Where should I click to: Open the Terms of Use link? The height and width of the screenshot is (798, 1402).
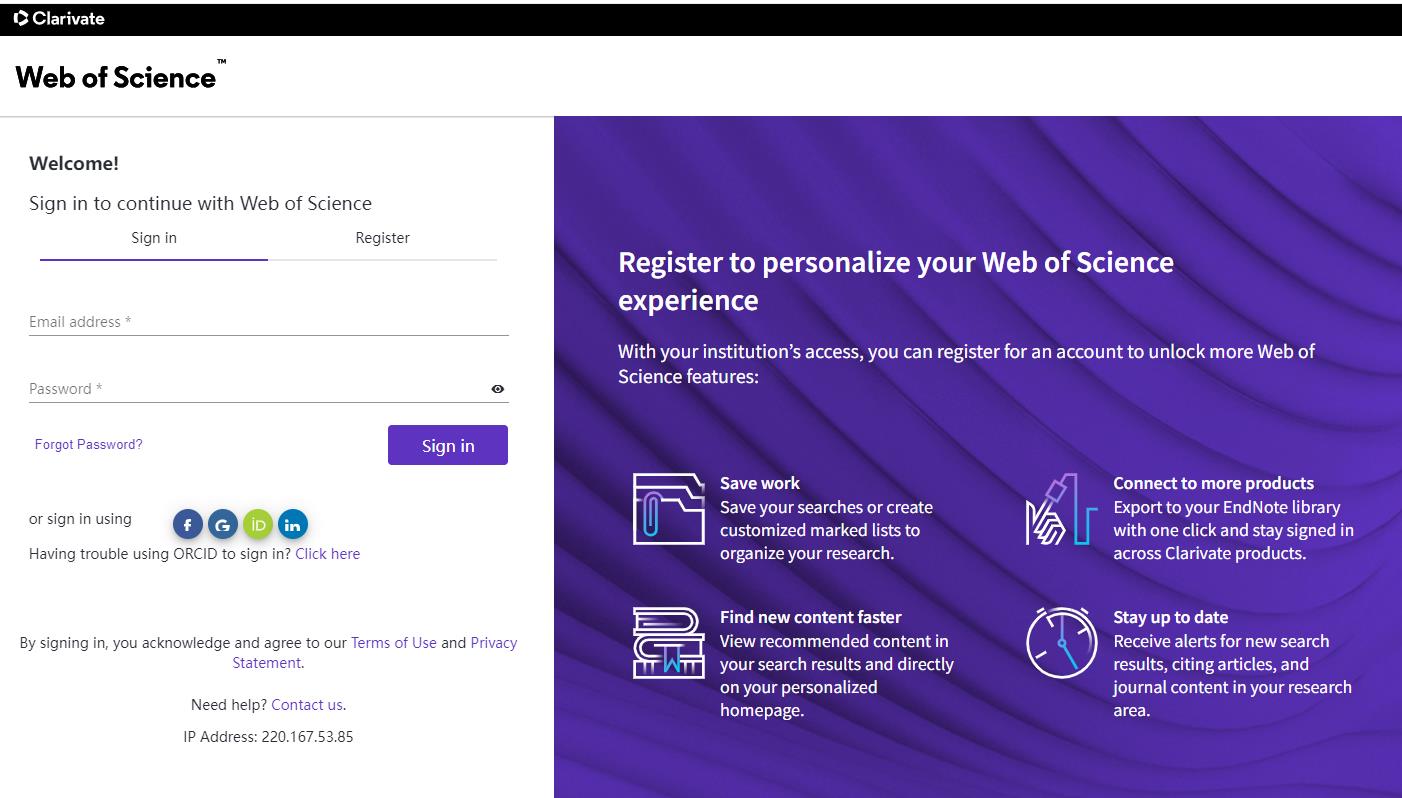pyautogui.click(x=394, y=643)
